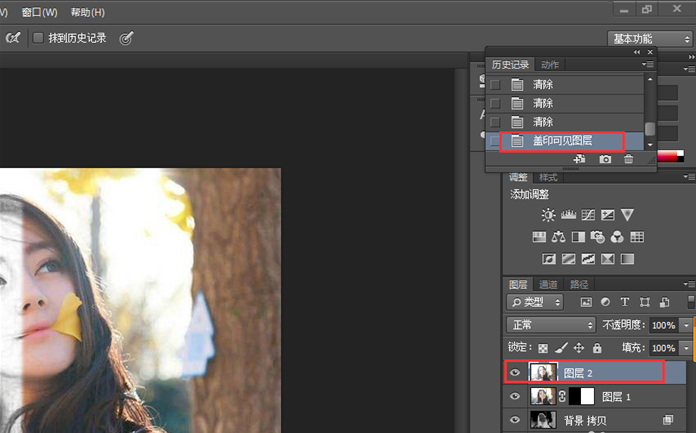
Task: Filter for pixel layers icon
Action: (586, 302)
